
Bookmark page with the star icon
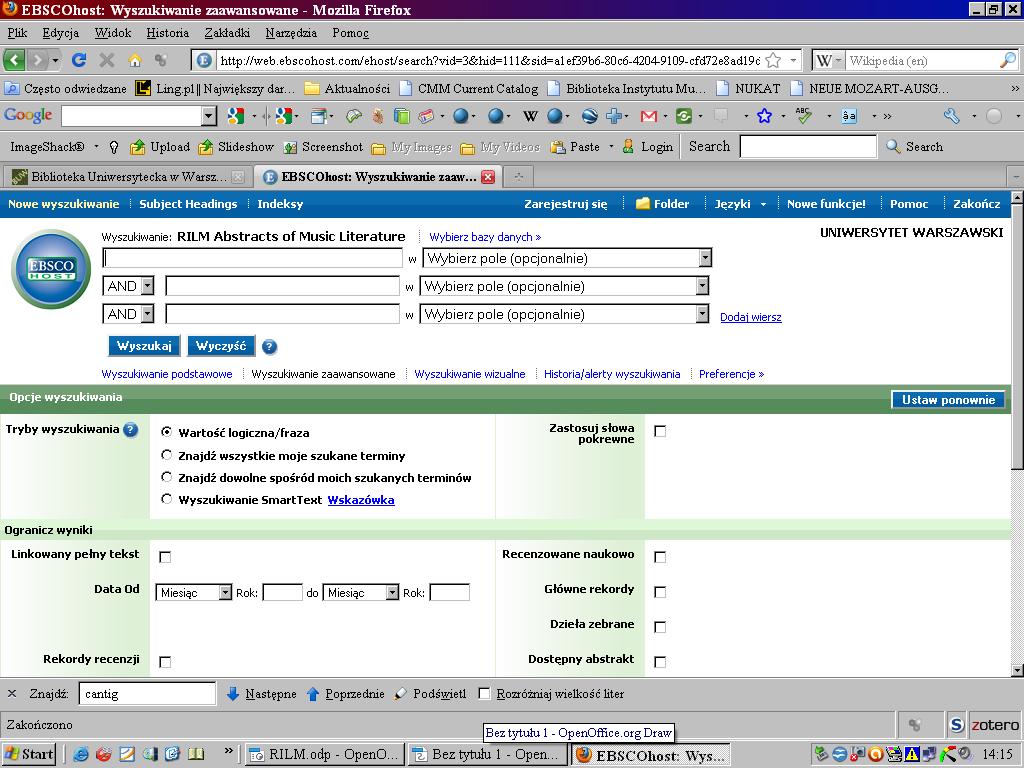(773, 61)
